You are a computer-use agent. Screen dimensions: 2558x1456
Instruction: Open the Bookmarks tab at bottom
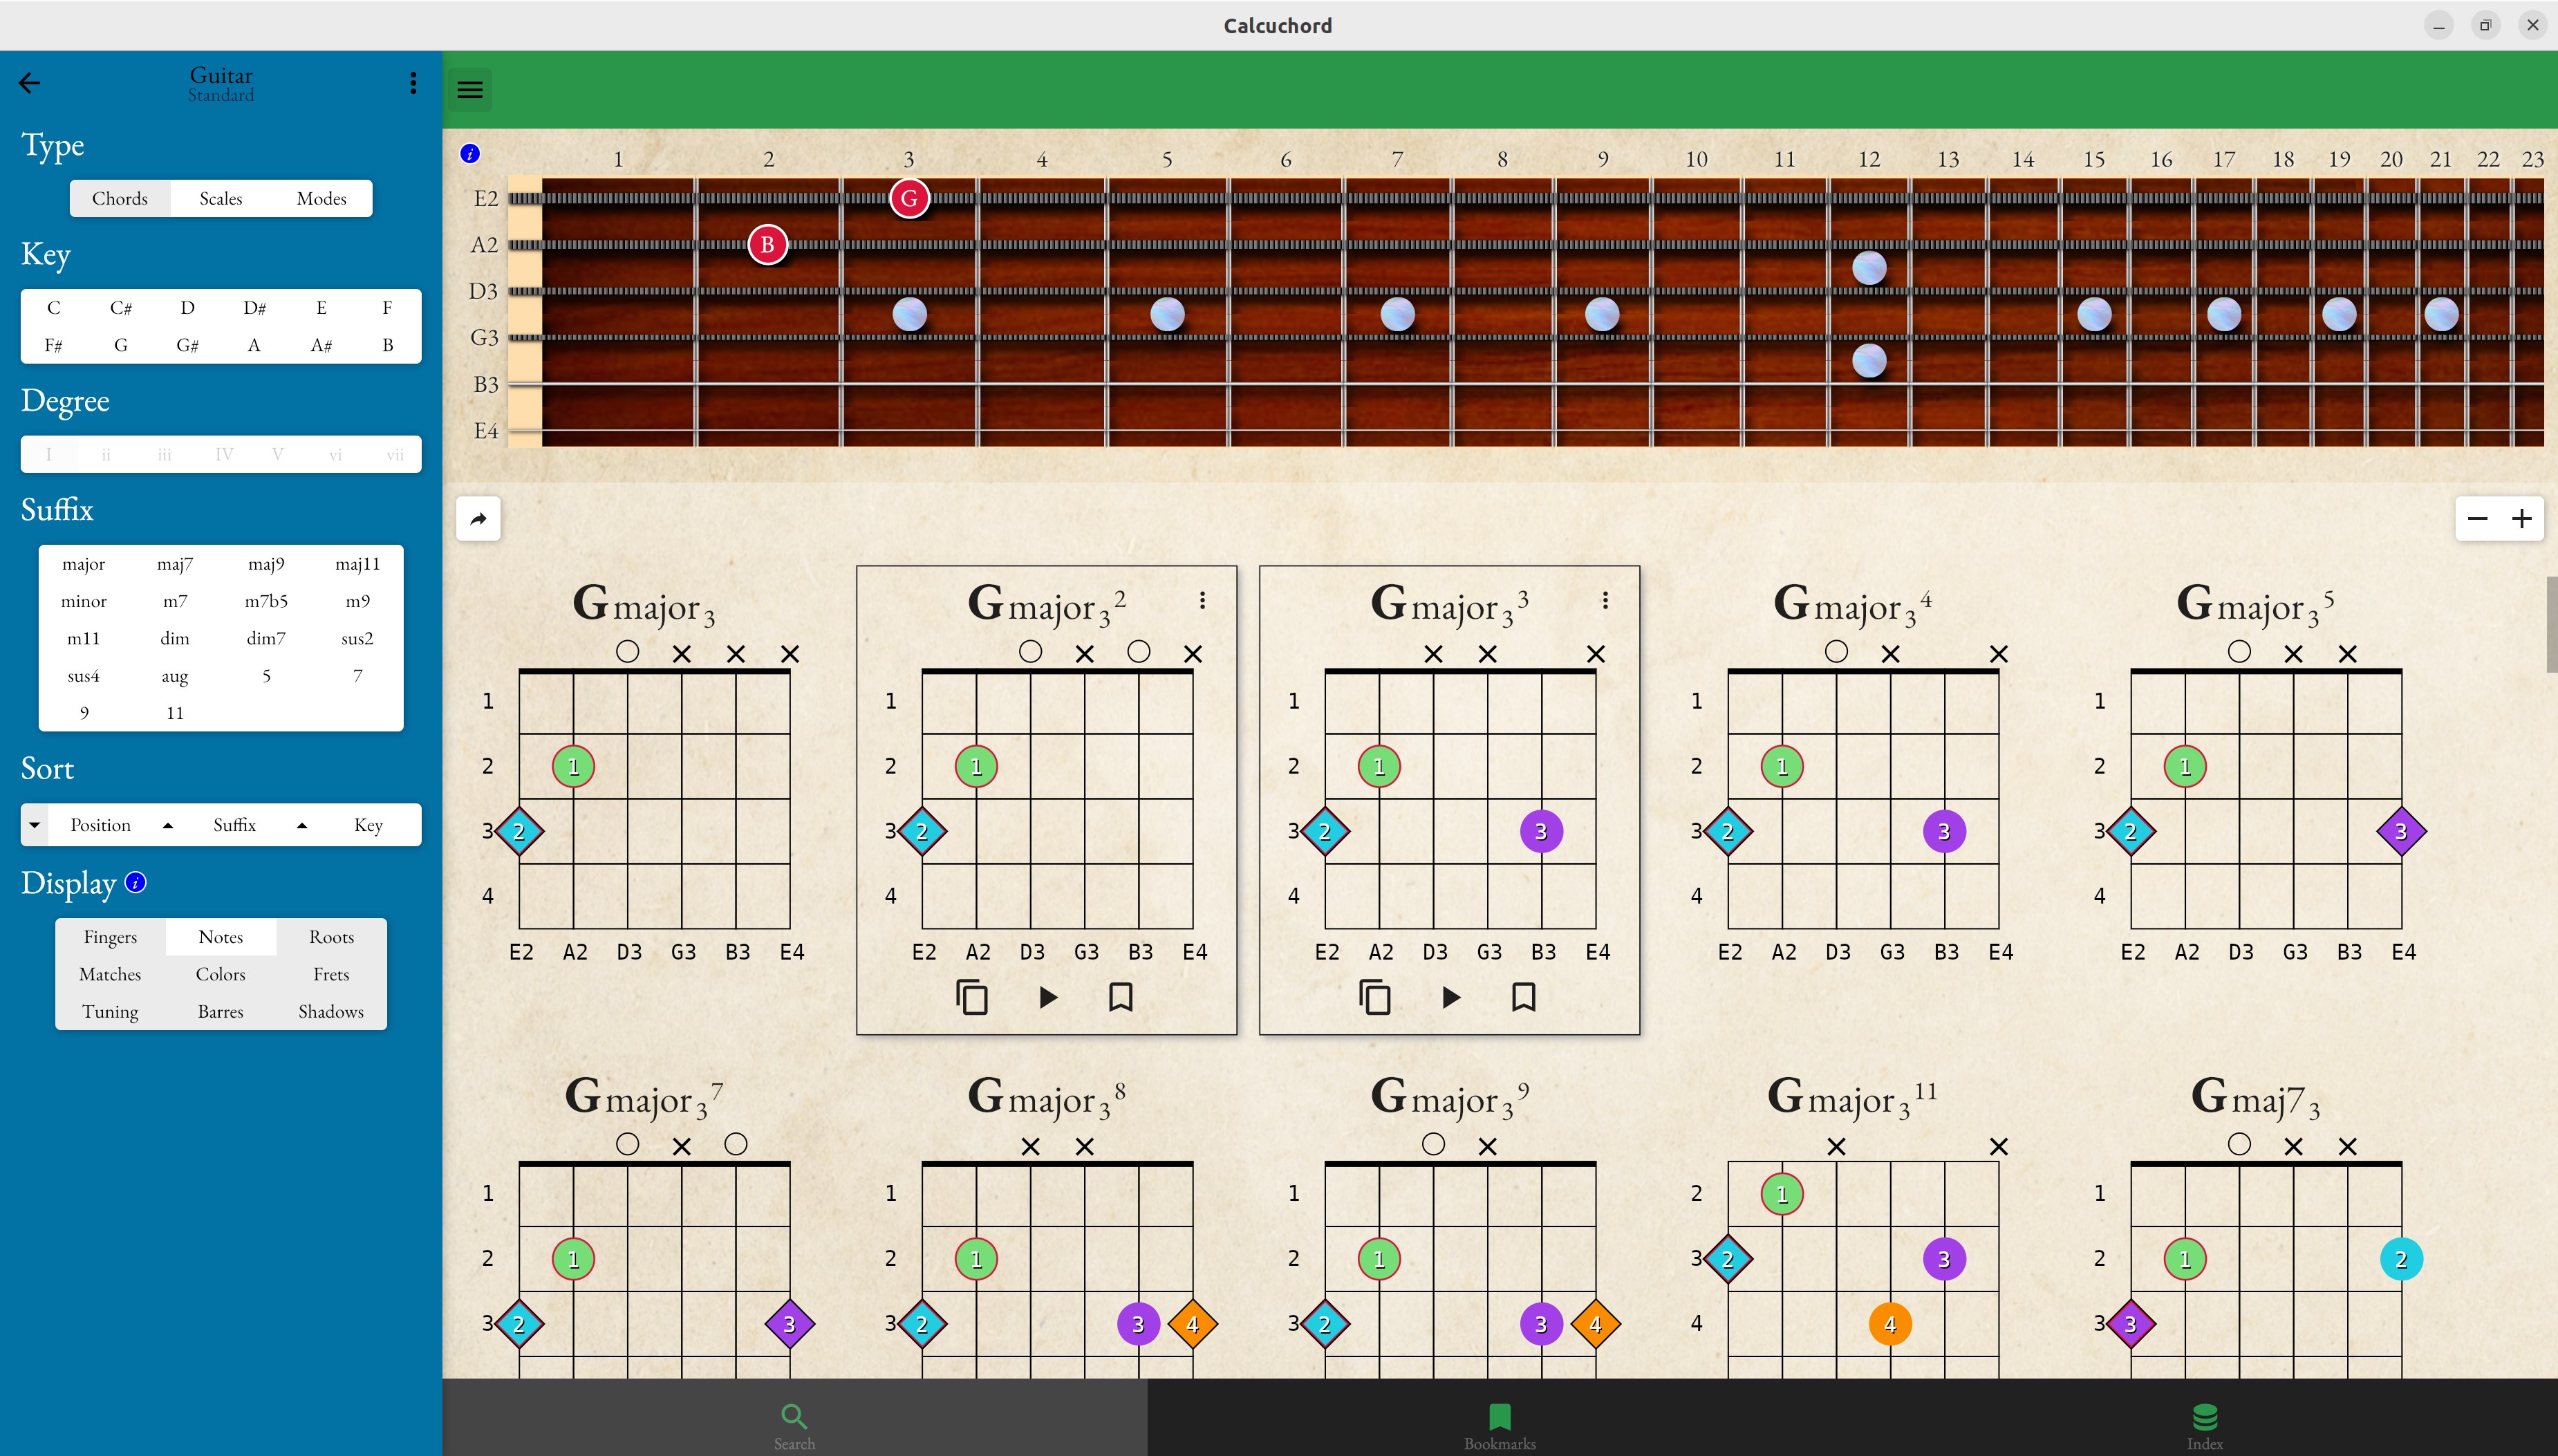(1499, 1425)
